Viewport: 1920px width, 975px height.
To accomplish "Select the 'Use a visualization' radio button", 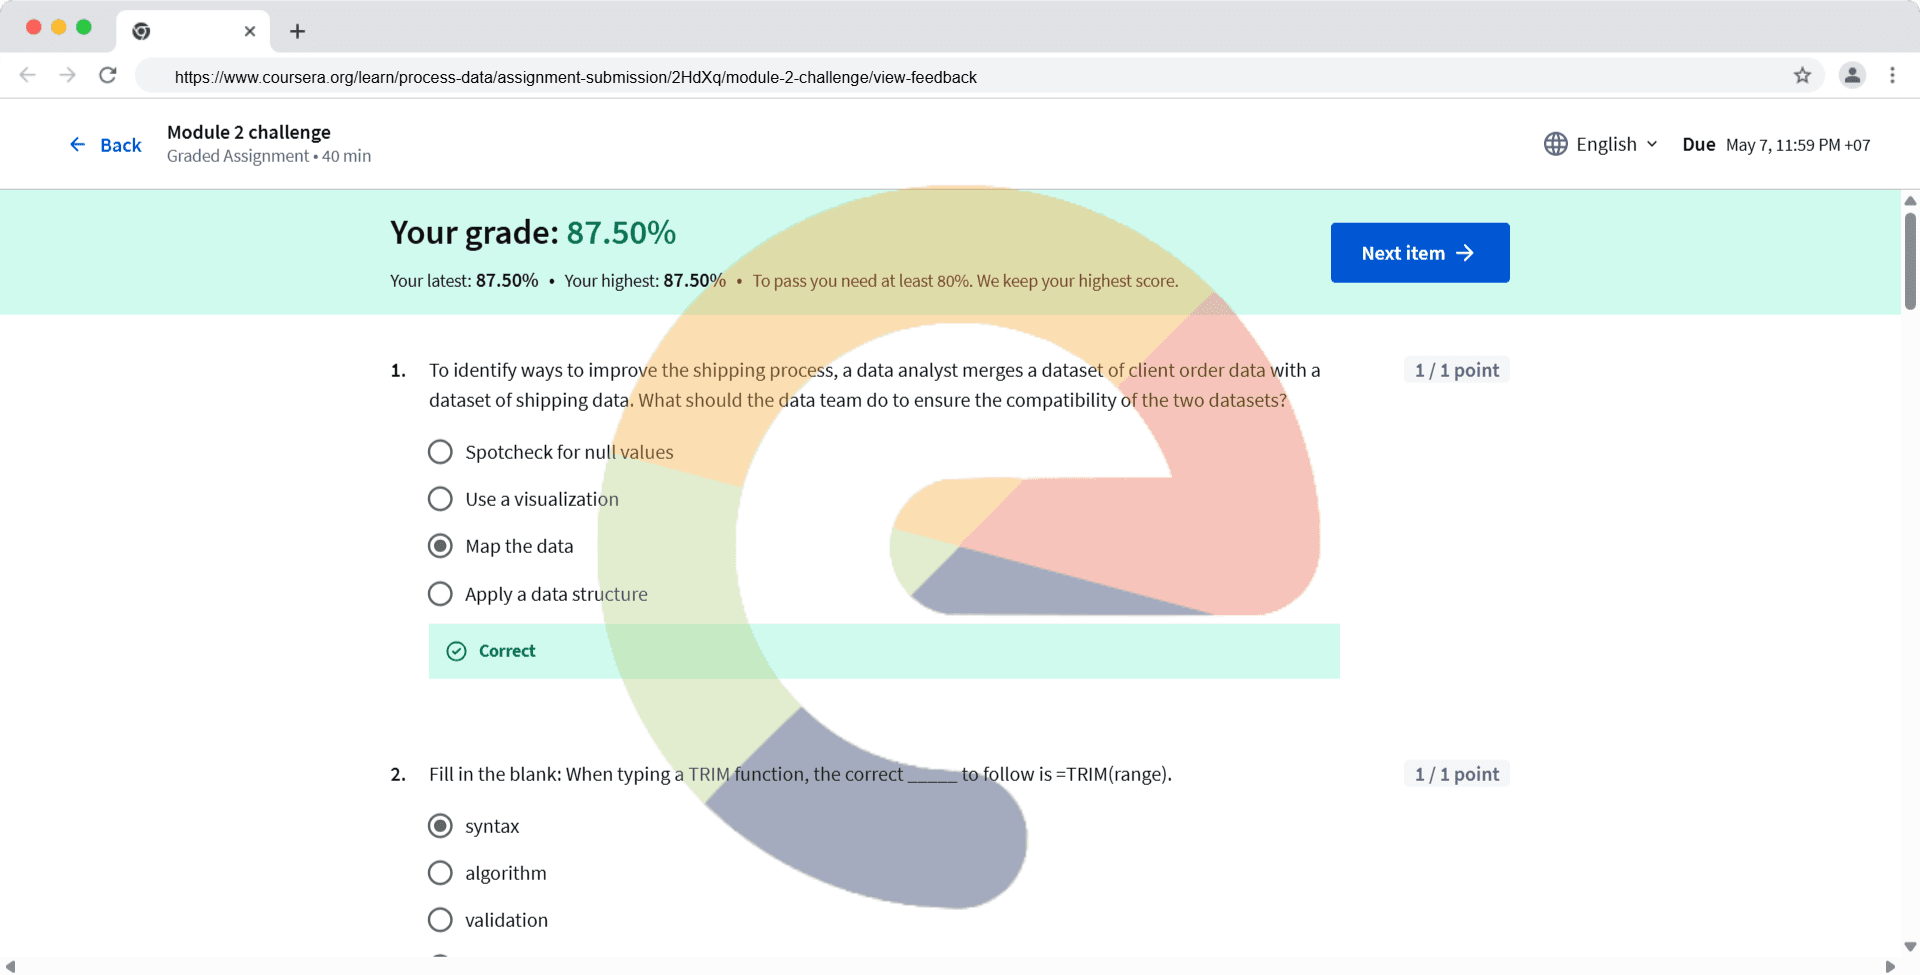I will 440,499.
